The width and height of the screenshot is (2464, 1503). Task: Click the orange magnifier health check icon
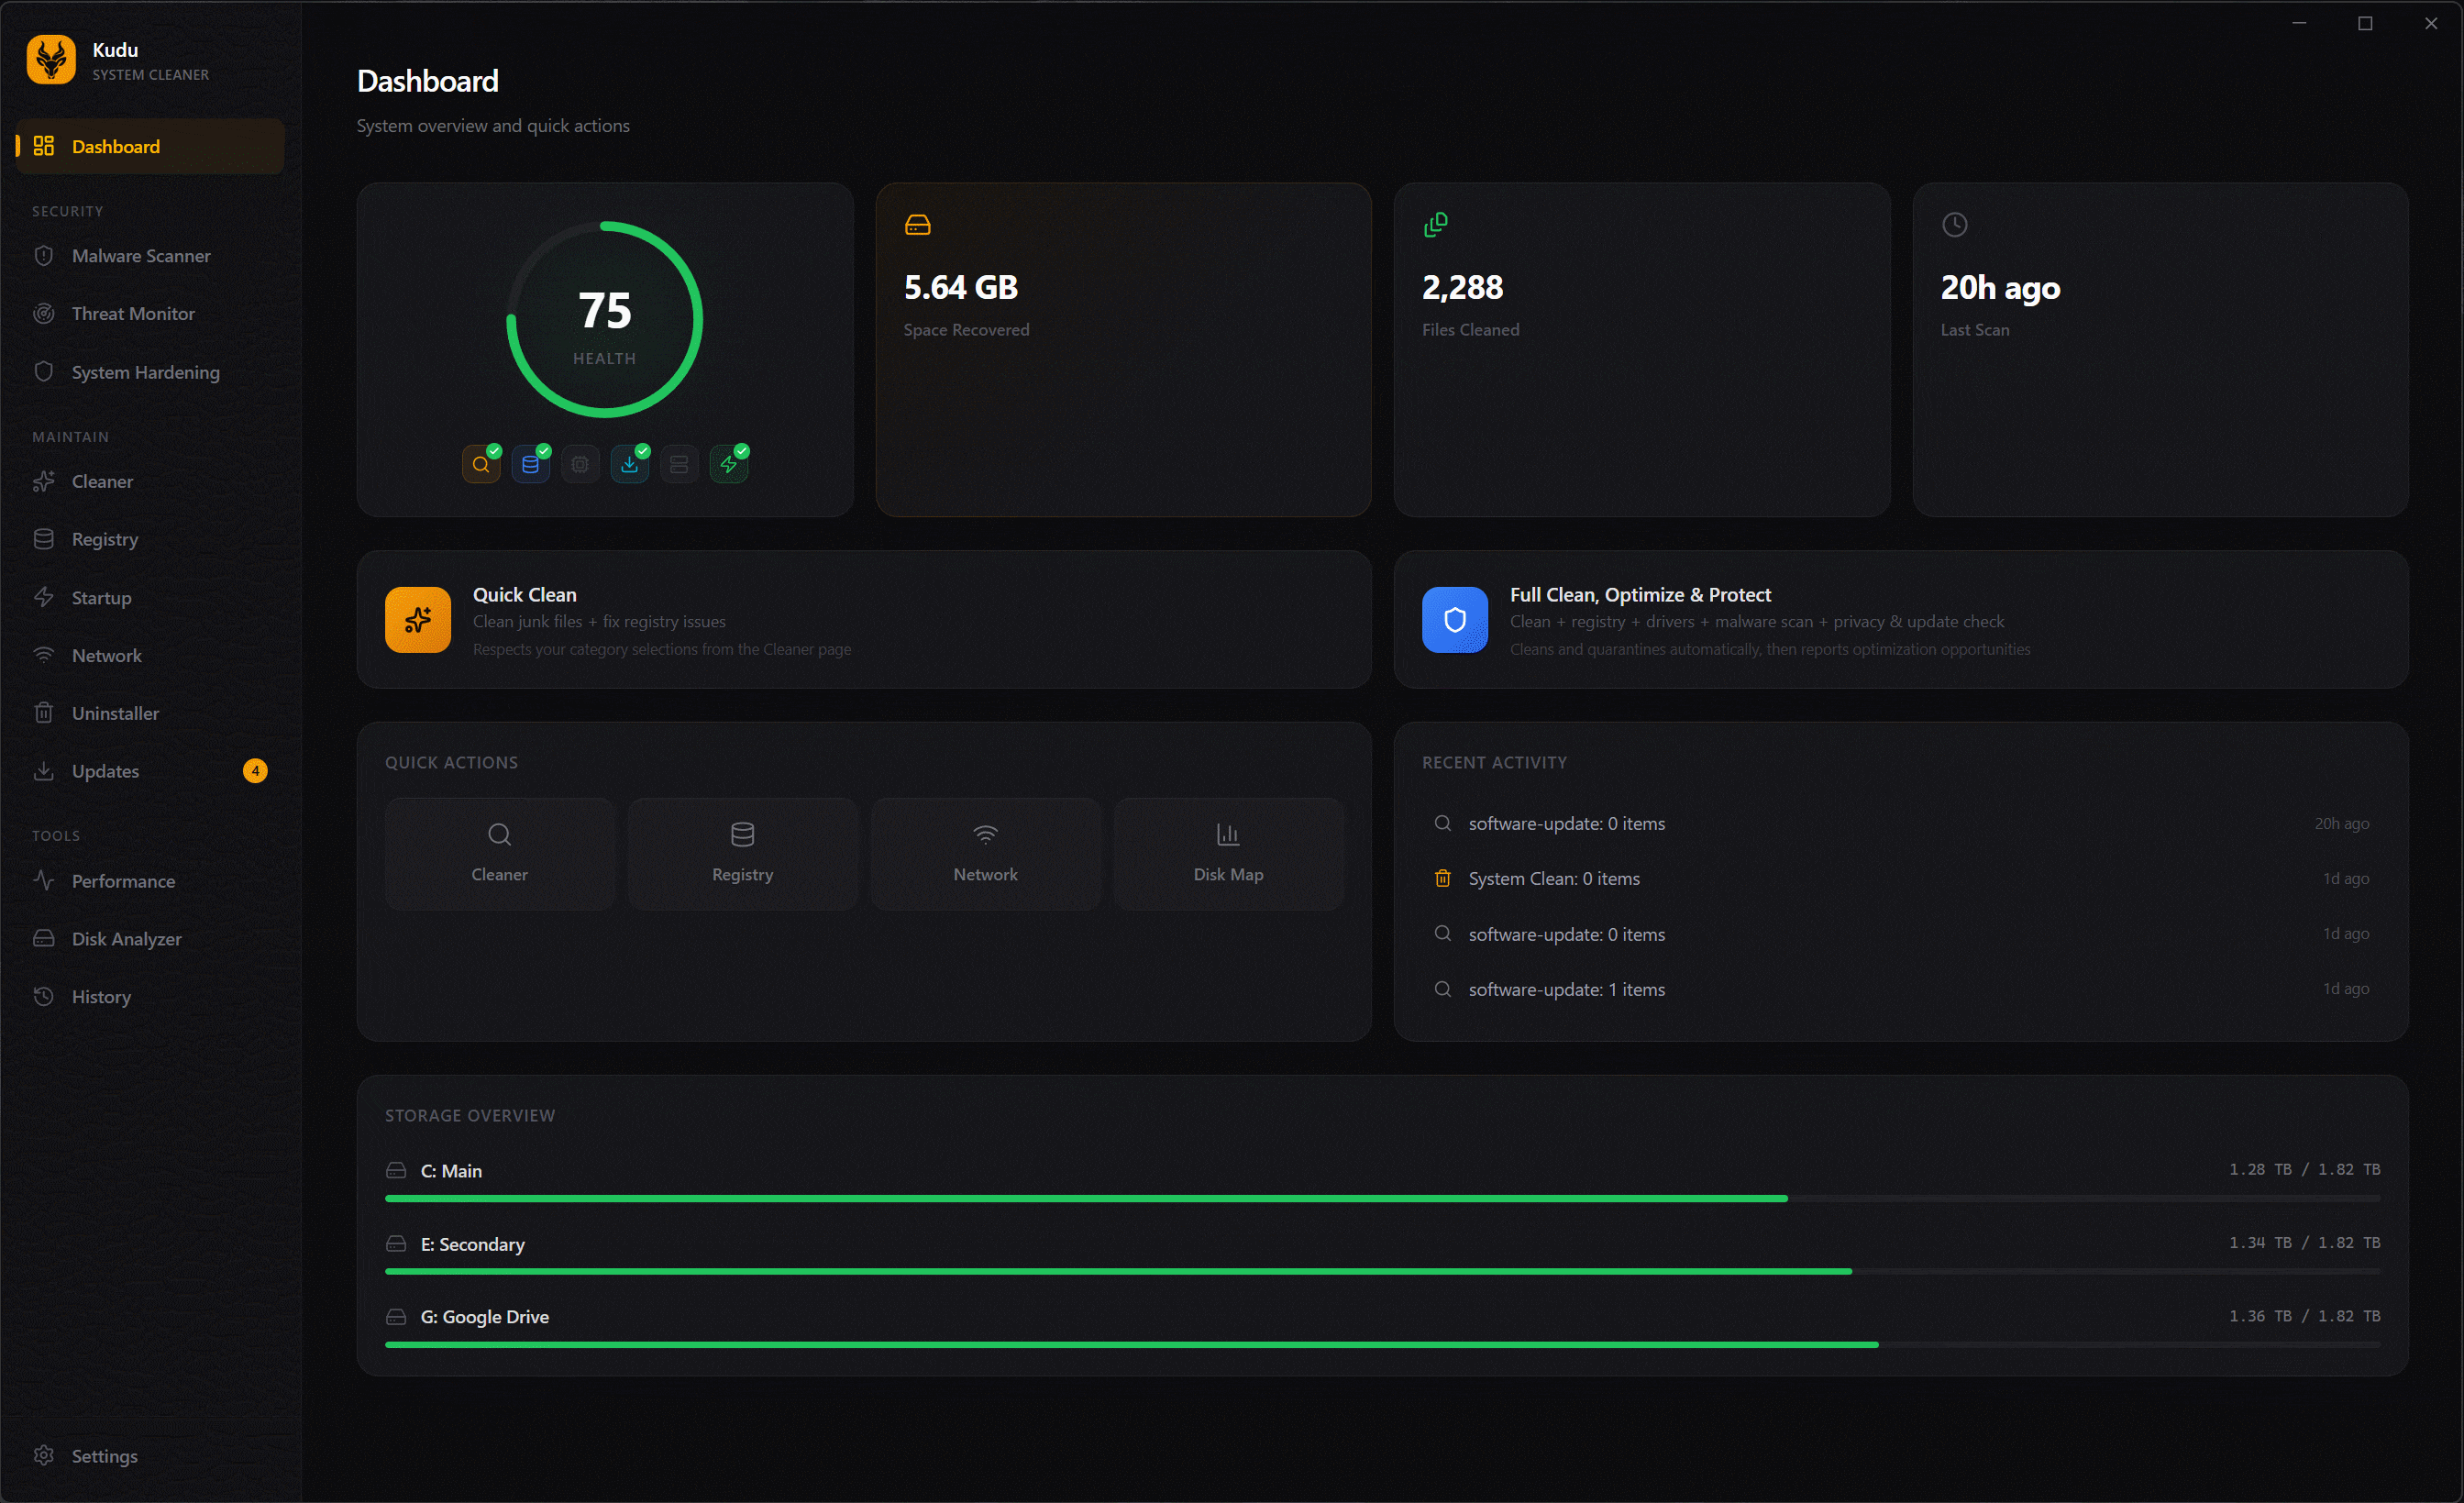(481, 464)
